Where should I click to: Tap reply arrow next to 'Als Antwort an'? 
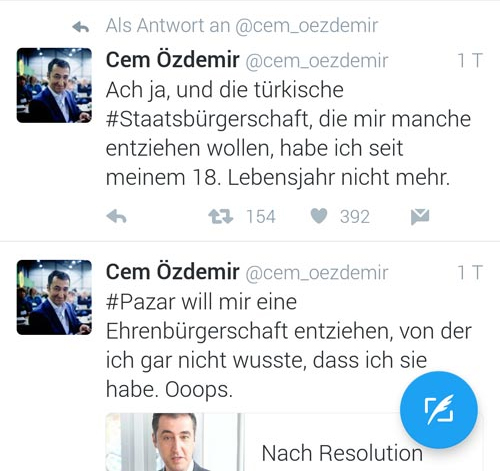click(81, 27)
